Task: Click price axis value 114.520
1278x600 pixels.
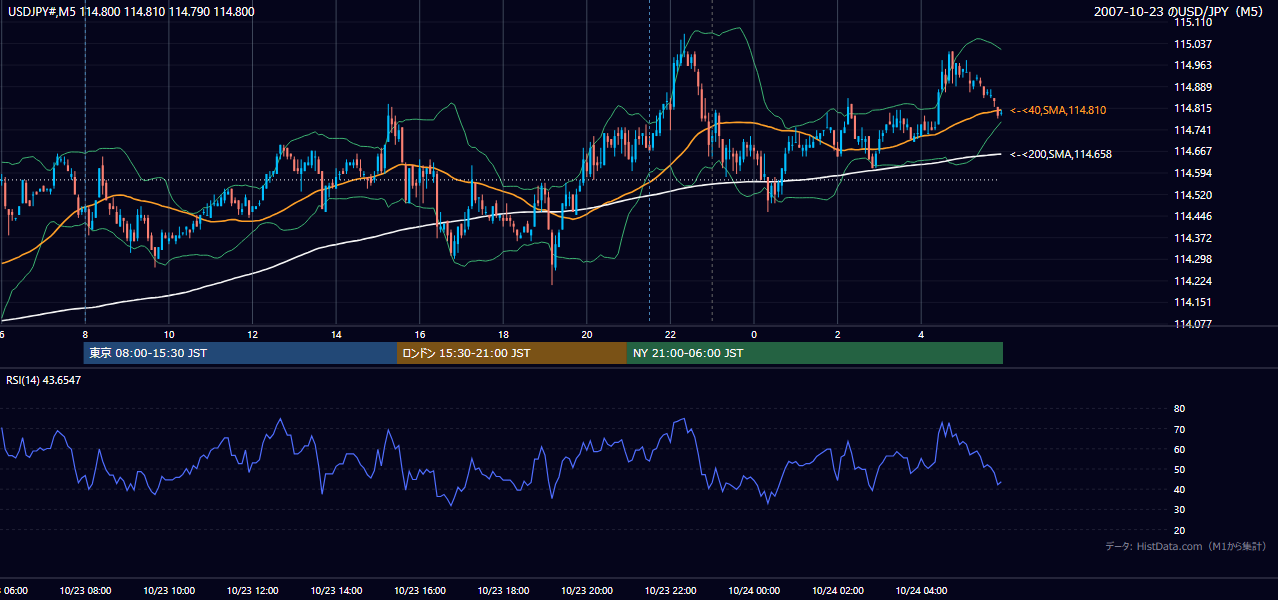Action: 1192,195
